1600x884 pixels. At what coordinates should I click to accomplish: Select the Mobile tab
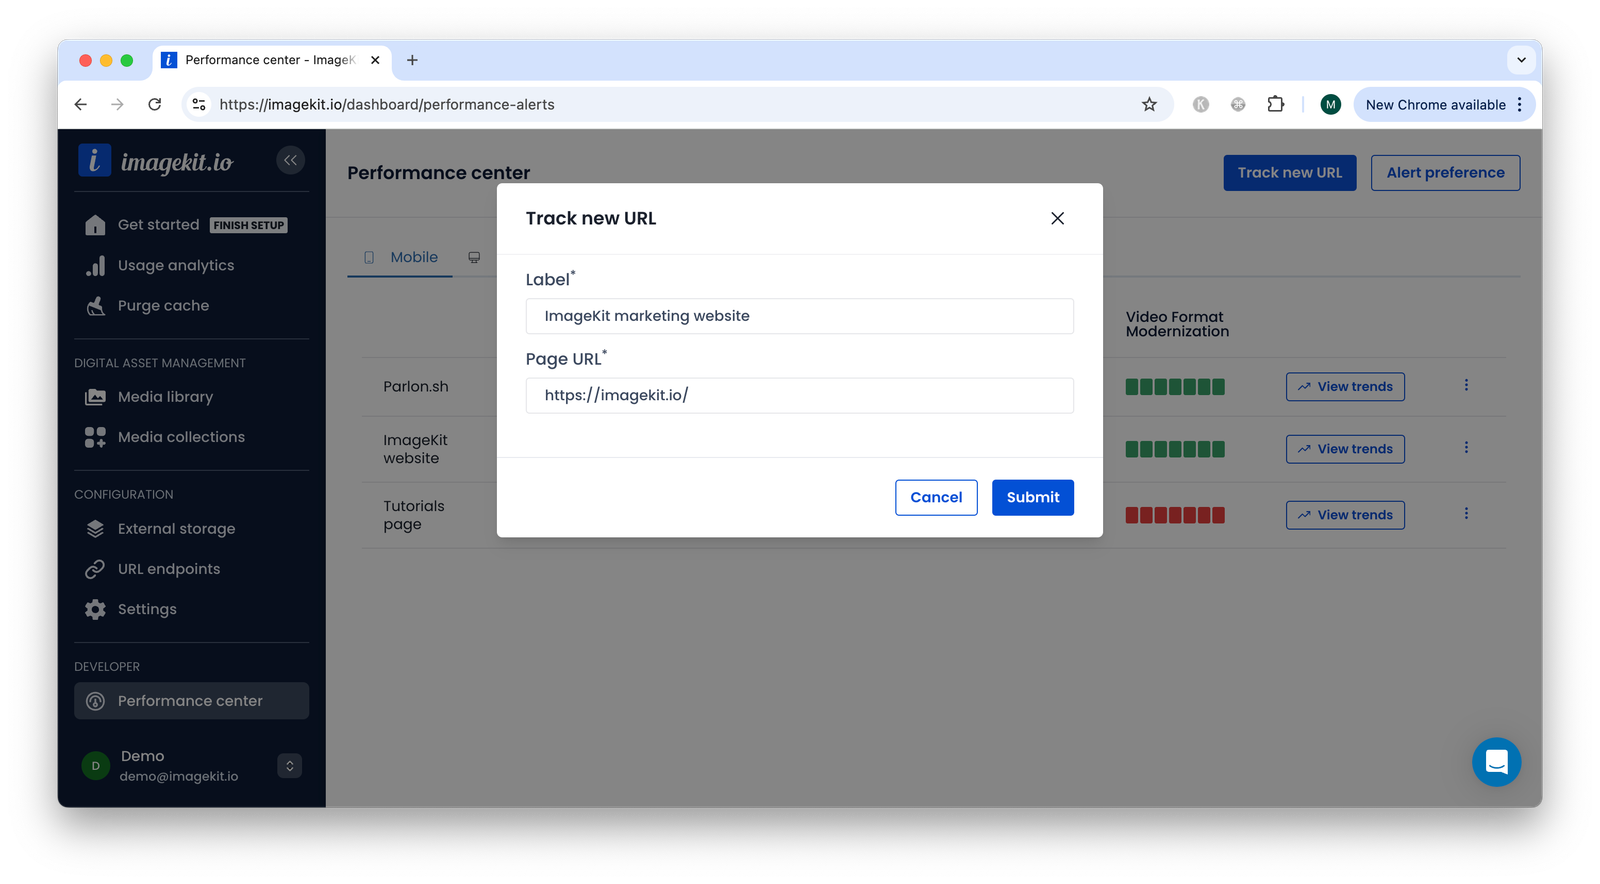click(x=400, y=258)
